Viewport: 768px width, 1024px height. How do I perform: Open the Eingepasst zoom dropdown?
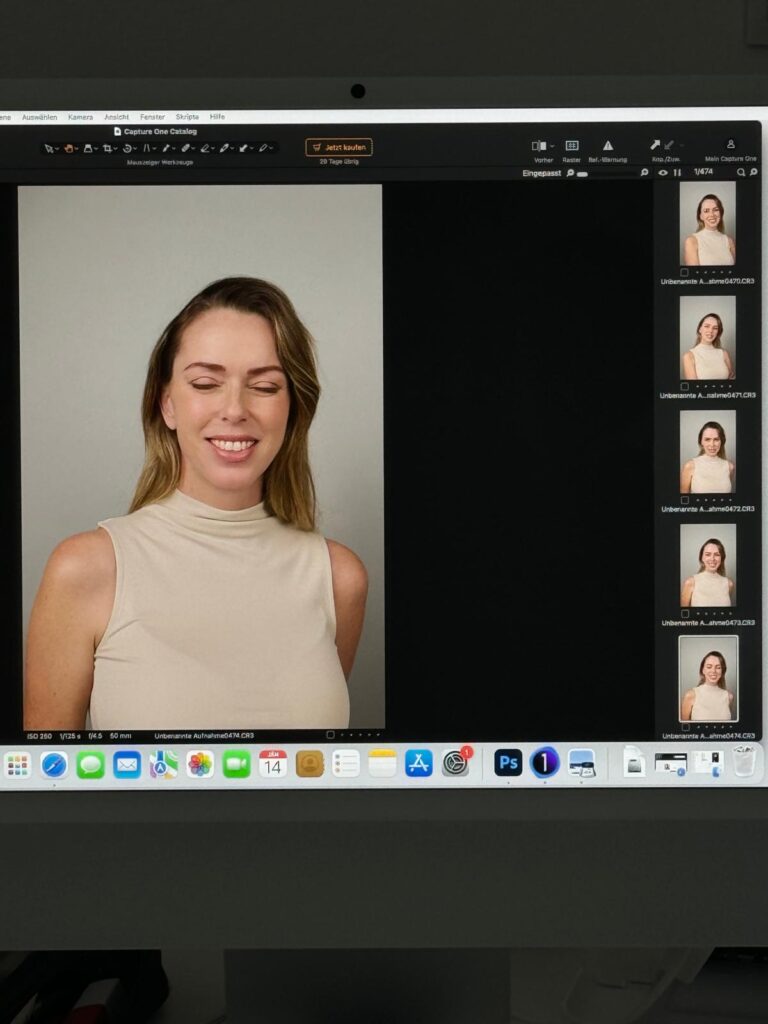click(542, 173)
